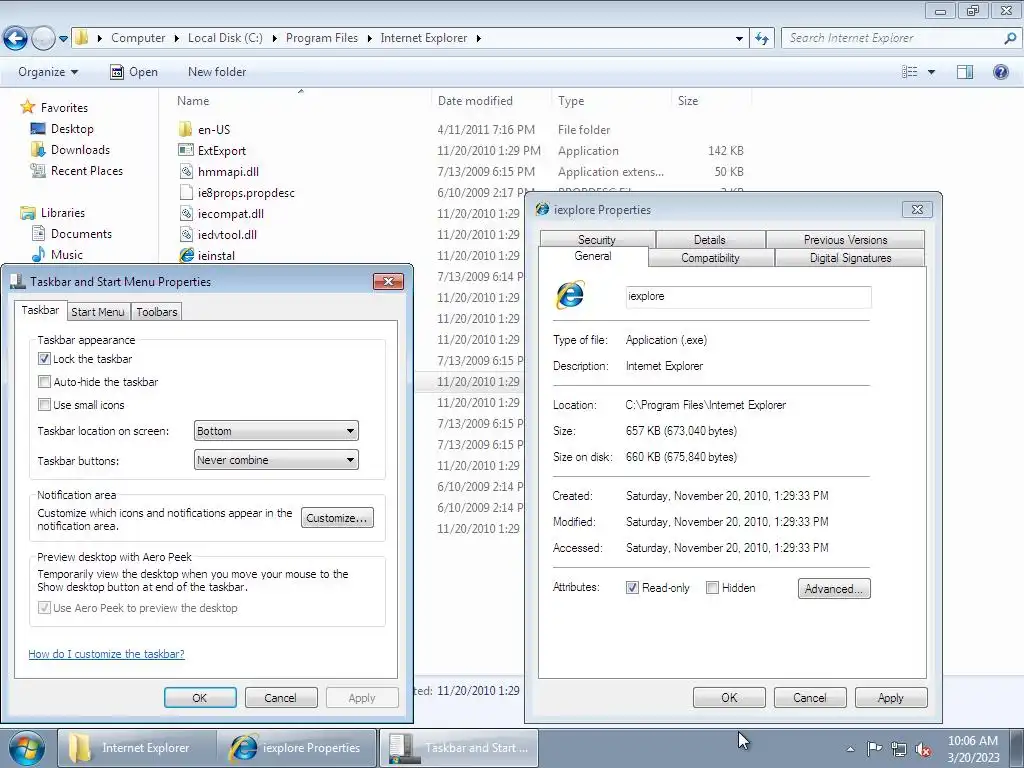Click OK in Taskbar and Start Menu Properties
Viewport: 1024px width, 768px height.
click(x=200, y=697)
